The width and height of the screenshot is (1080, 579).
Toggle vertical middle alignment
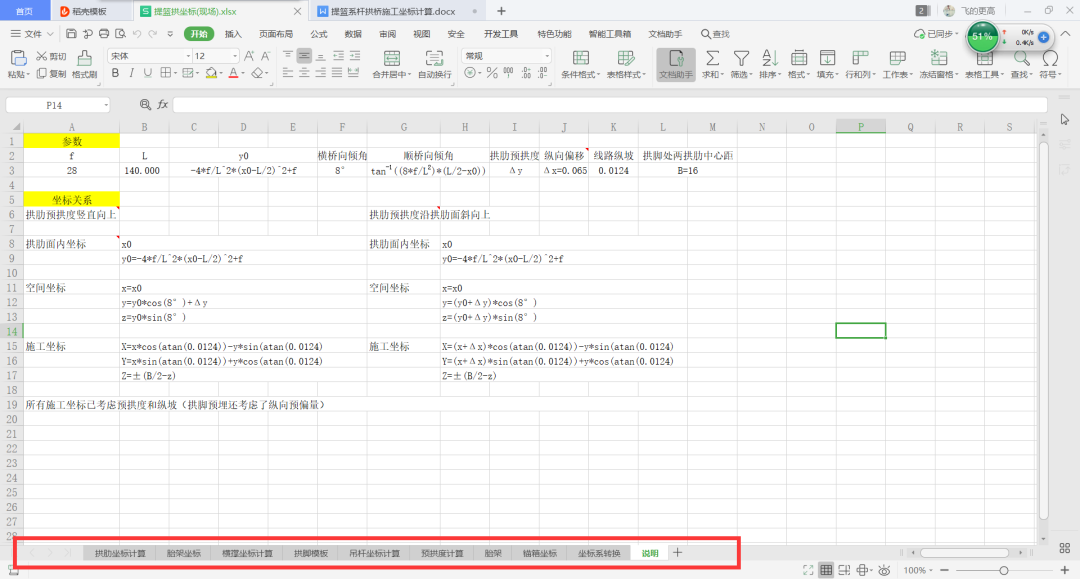[304, 56]
